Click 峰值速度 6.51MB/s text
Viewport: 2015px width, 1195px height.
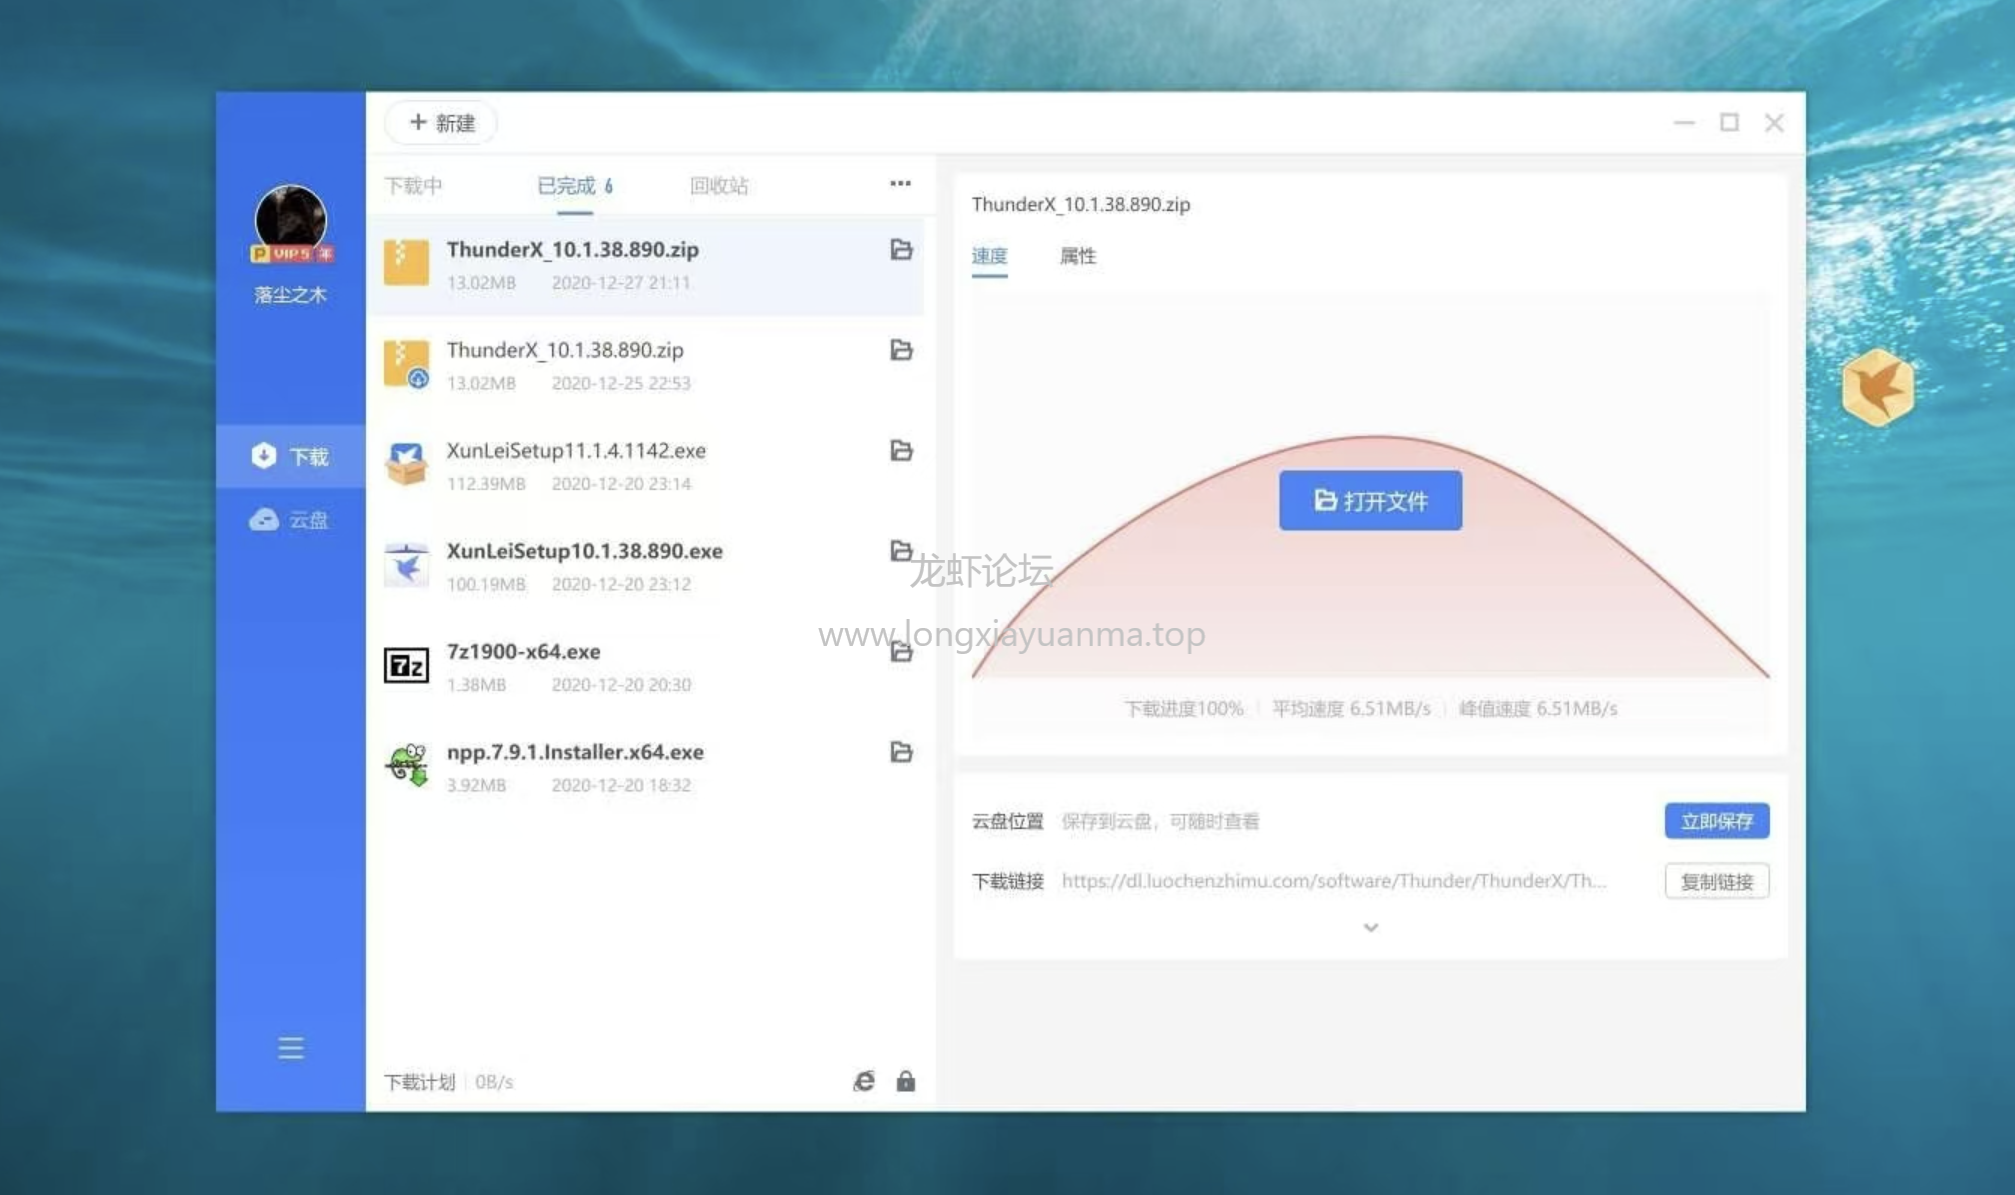[1538, 708]
